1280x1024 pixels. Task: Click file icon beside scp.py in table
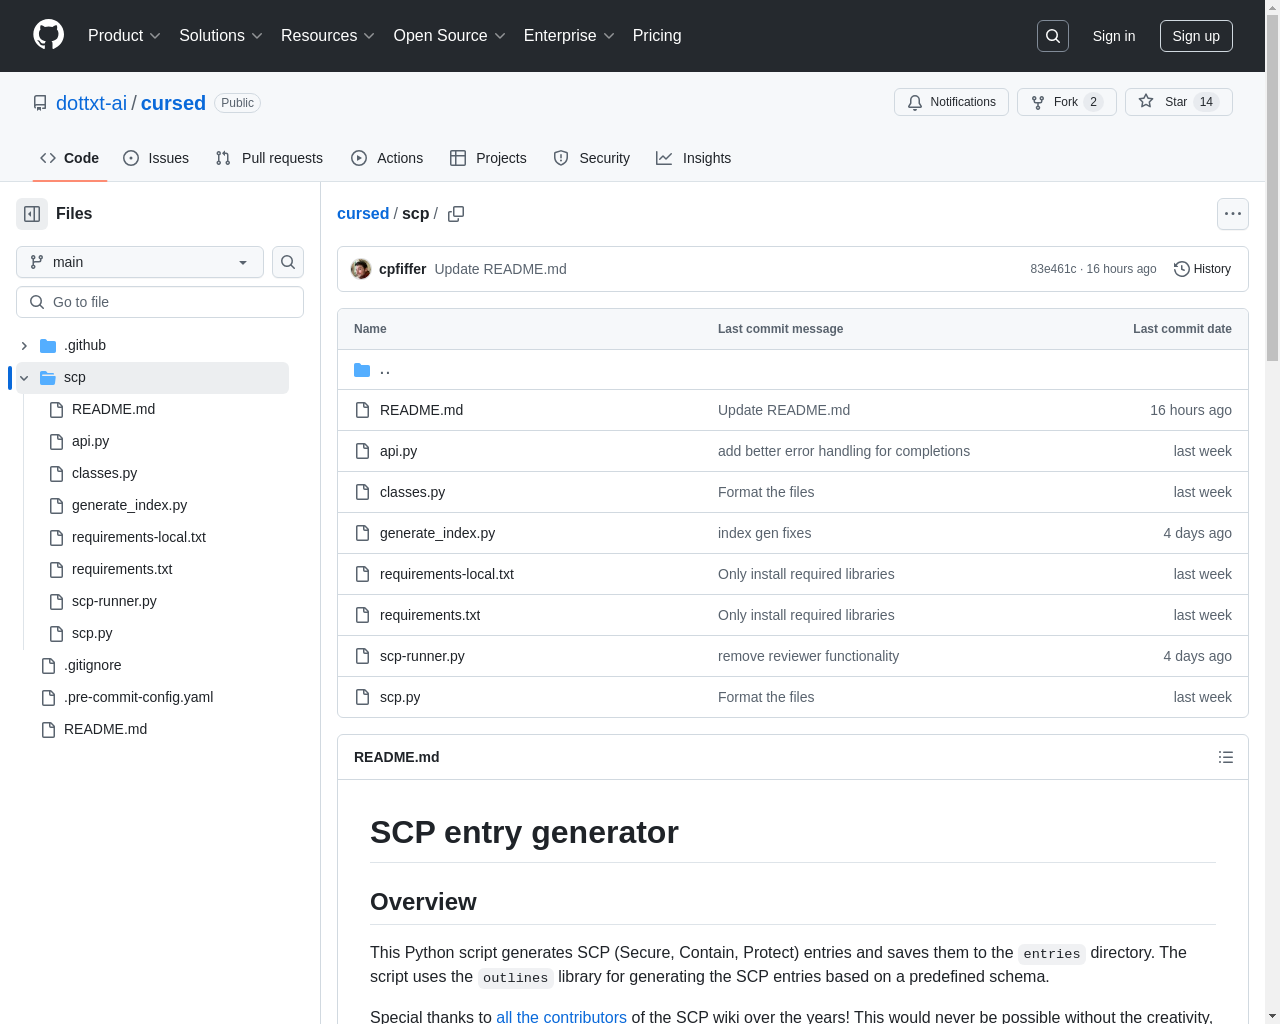(362, 697)
